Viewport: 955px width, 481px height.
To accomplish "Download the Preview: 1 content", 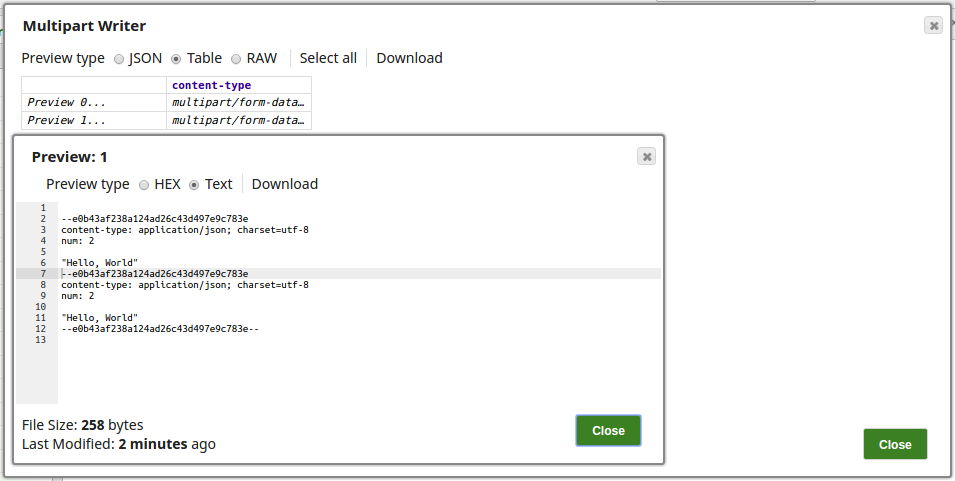I will (x=284, y=184).
